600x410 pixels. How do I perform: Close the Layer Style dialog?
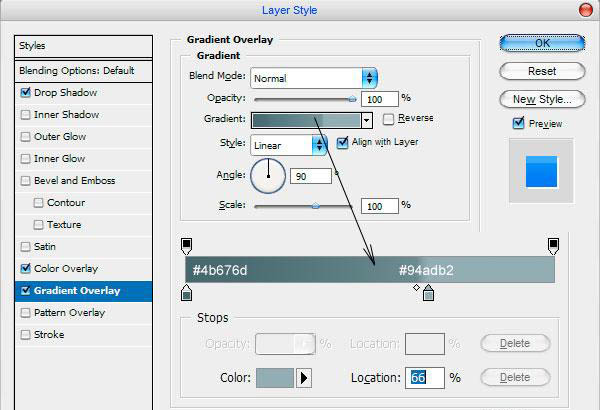pyautogui.click(x=585, y=10)
